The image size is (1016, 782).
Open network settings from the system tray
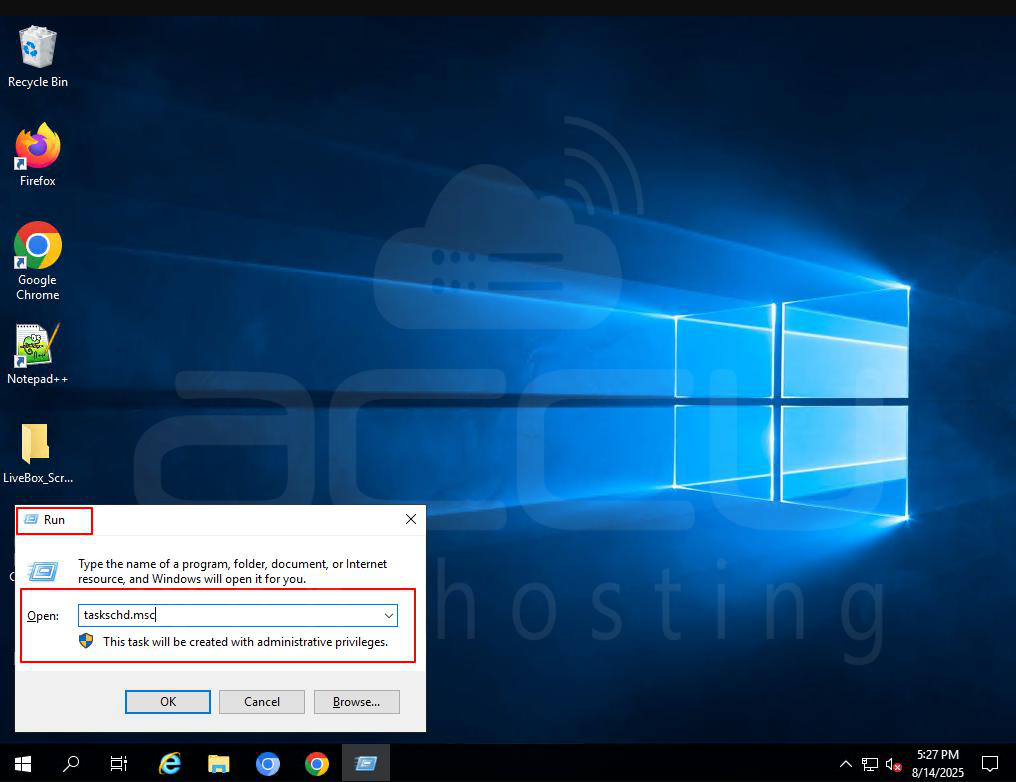click(x=869, y=763)
